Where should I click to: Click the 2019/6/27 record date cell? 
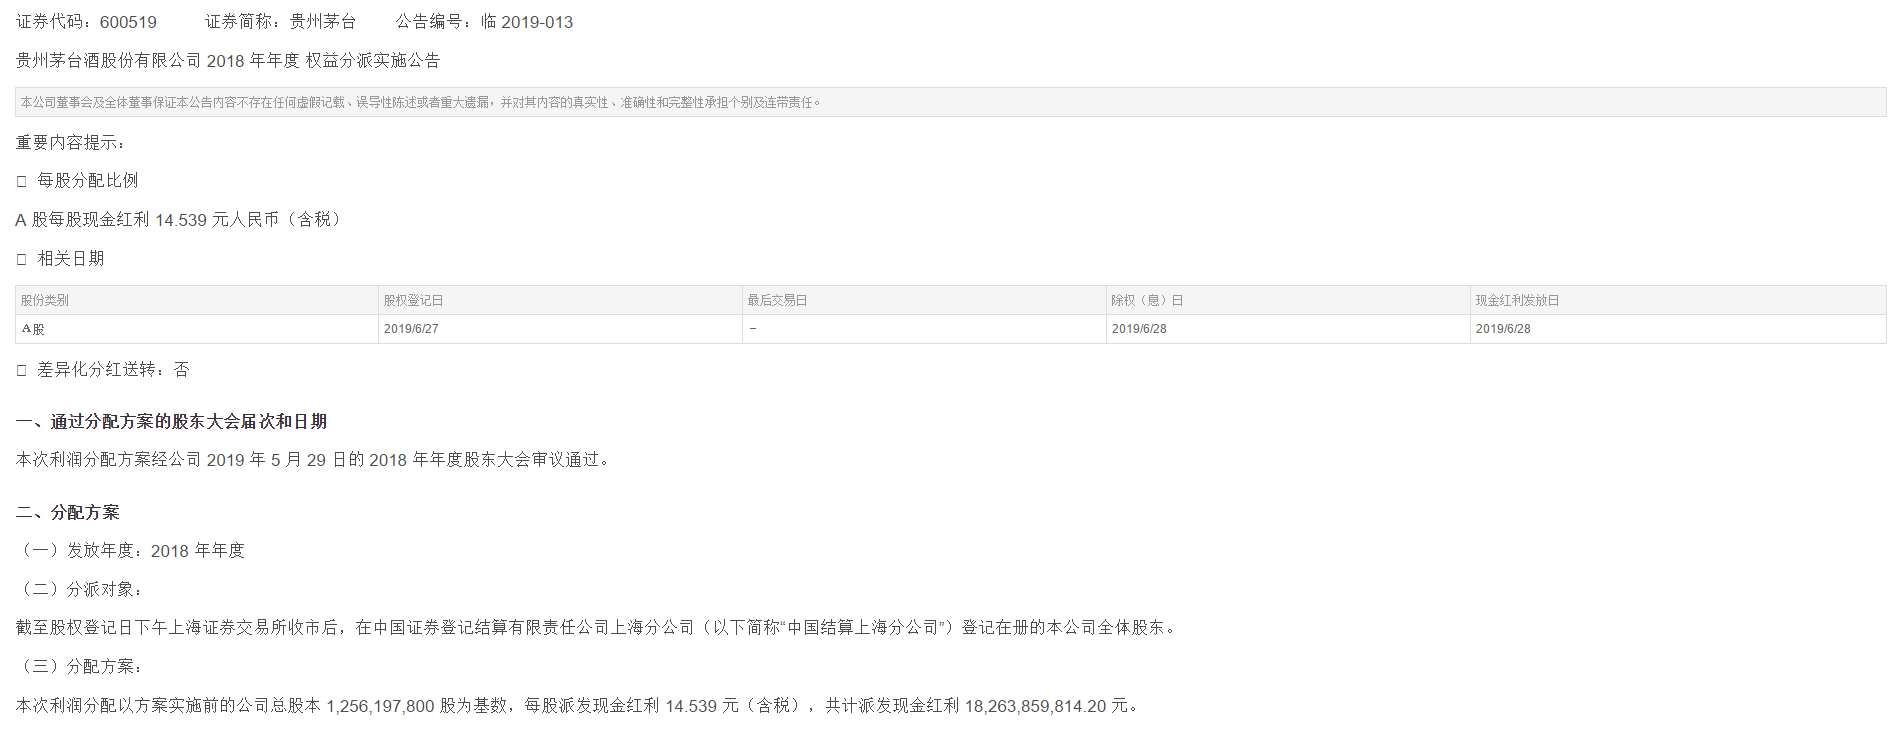pos(411,329)
